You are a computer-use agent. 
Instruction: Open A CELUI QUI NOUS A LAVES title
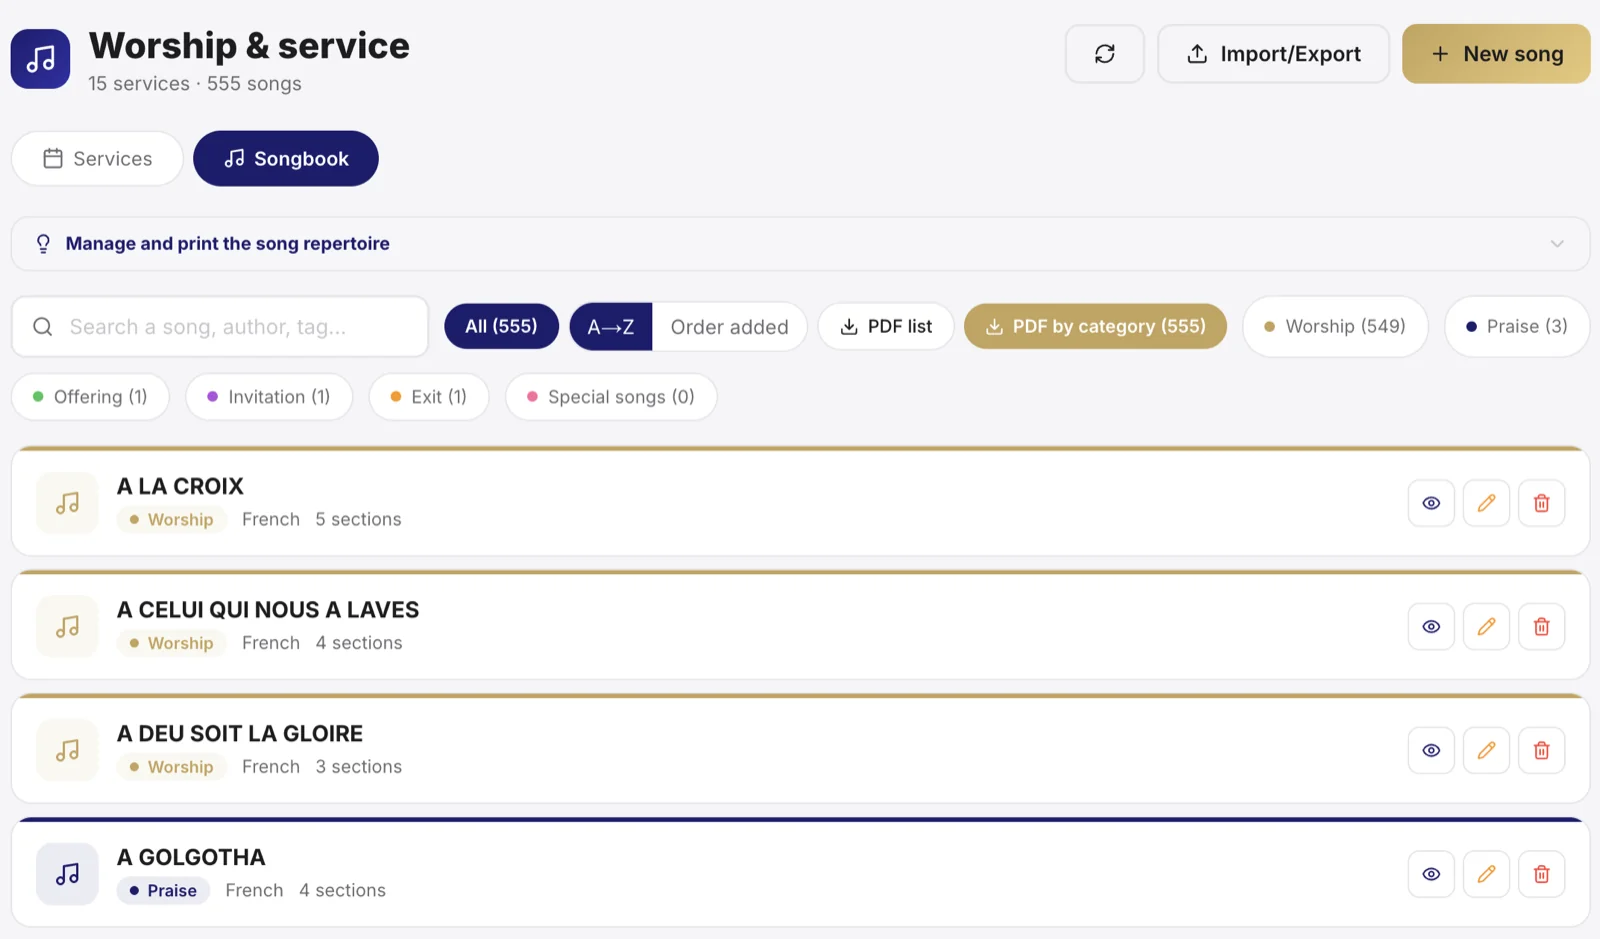tap(268, 610)
